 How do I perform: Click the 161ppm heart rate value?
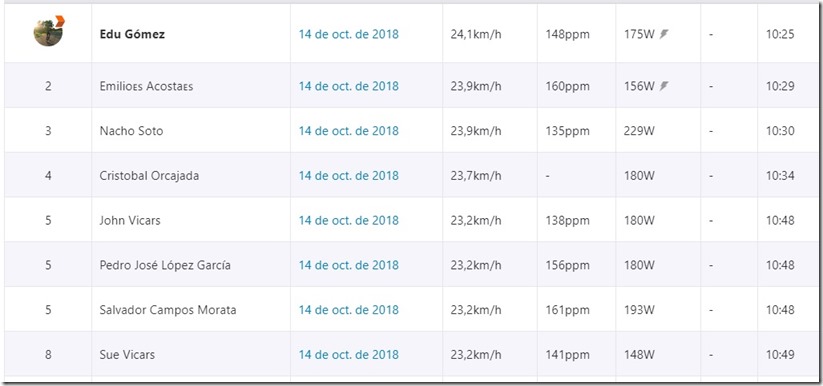pyautogui.click(x=567, y=310)
